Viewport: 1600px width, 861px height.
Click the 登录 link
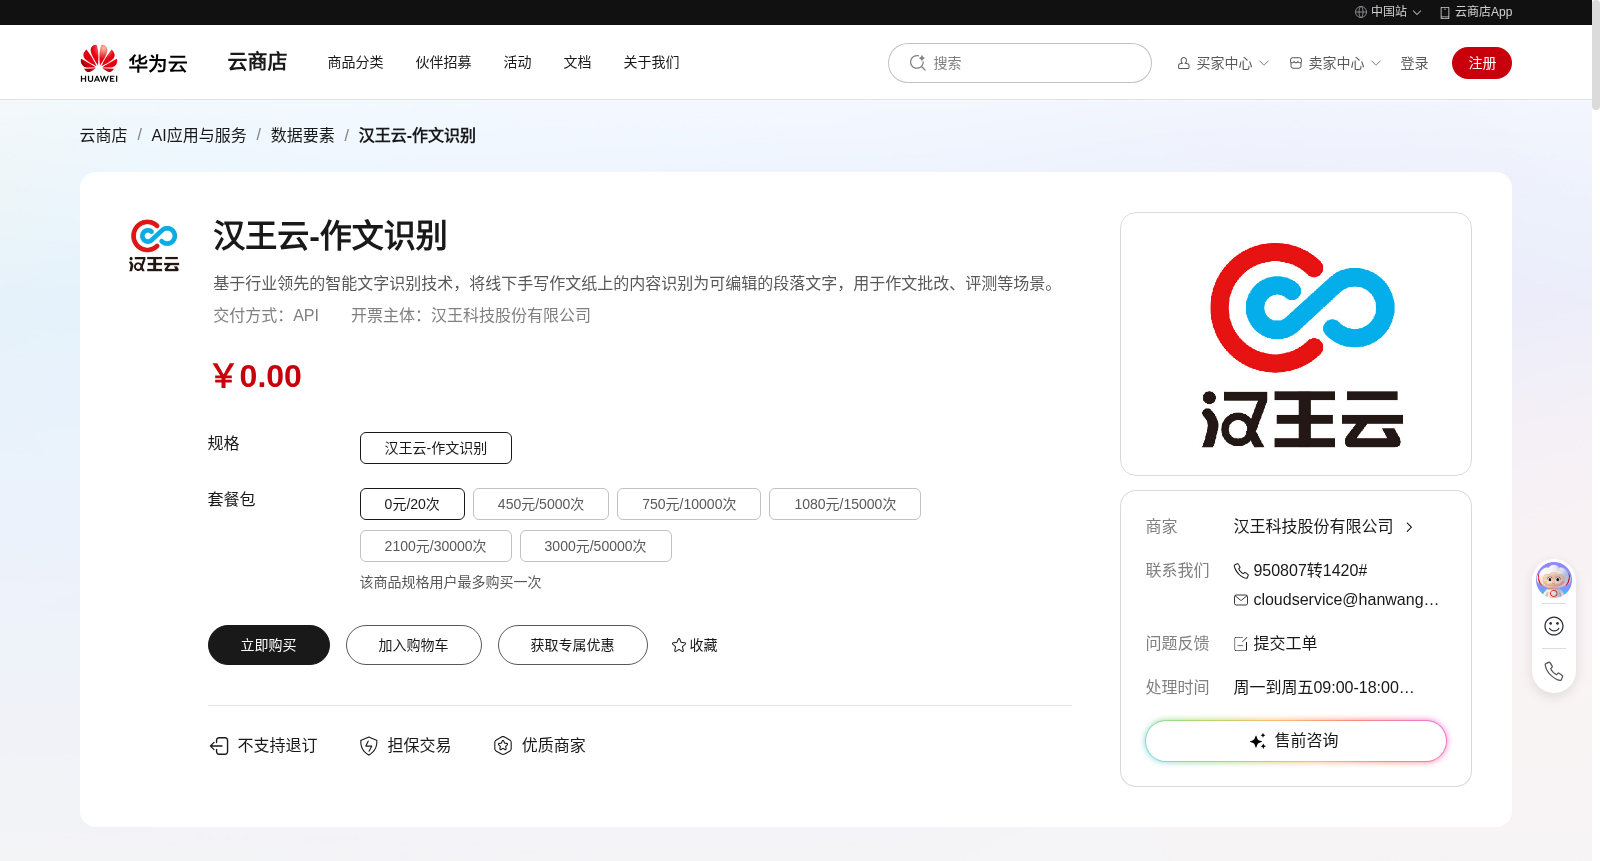(x=1414, y=63)
